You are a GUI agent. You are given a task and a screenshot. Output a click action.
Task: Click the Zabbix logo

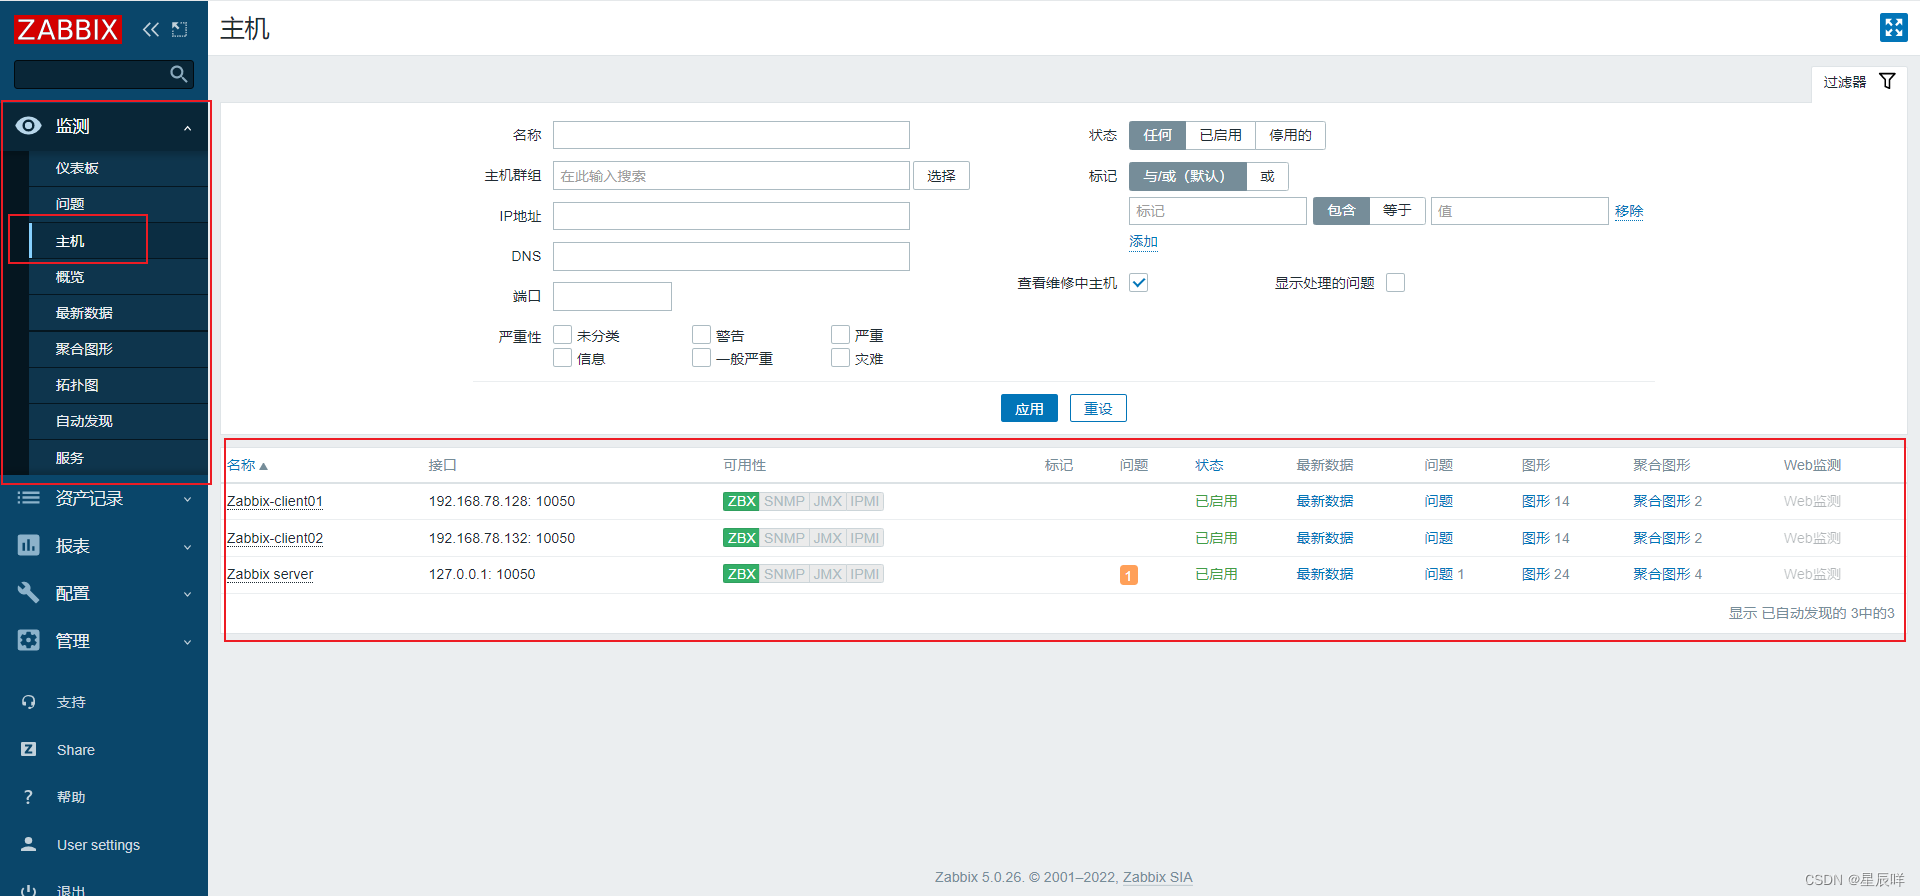[67, 29]
